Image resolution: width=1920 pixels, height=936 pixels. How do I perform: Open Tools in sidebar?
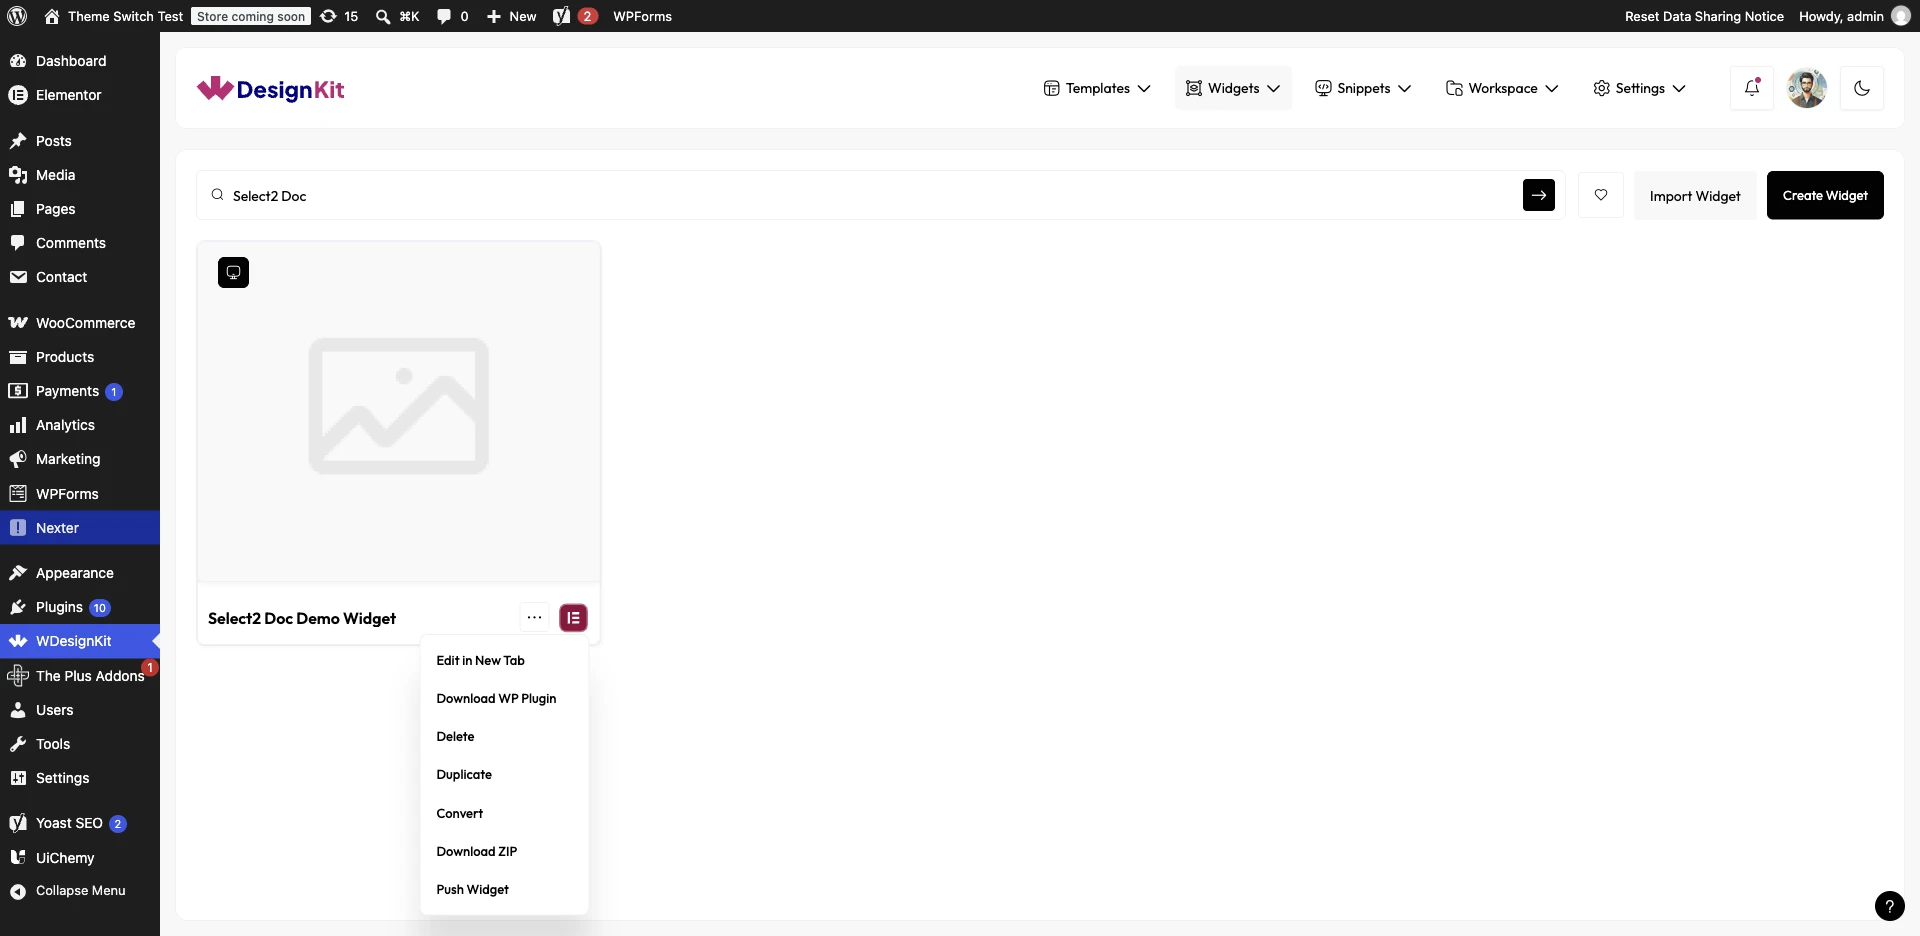pyautogui.click(x=80, y=744)
